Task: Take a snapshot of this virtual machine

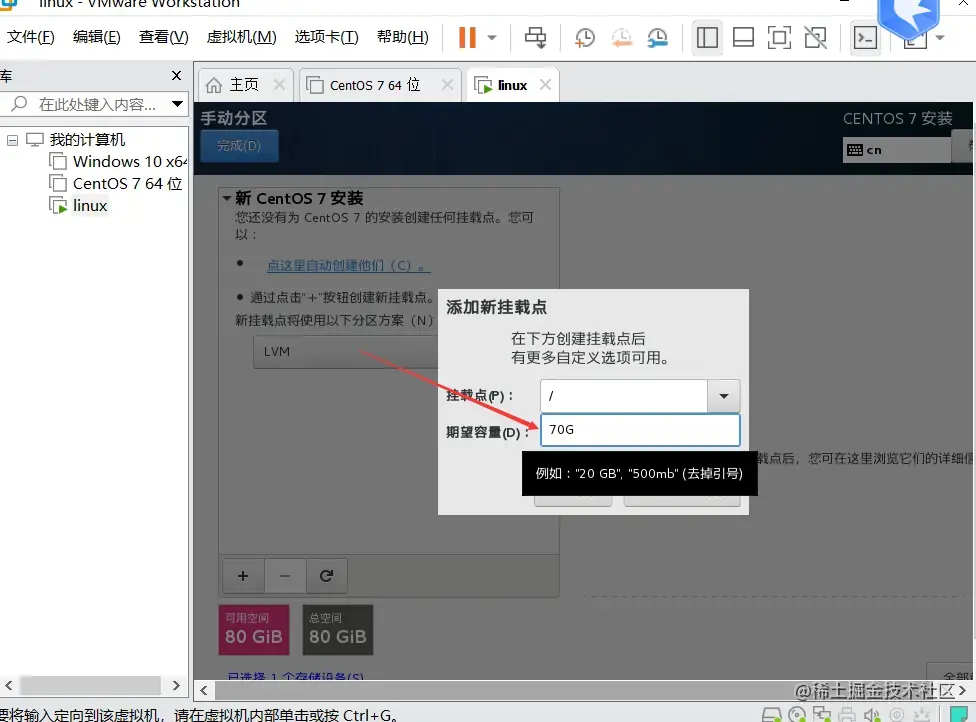Action: 584,38
